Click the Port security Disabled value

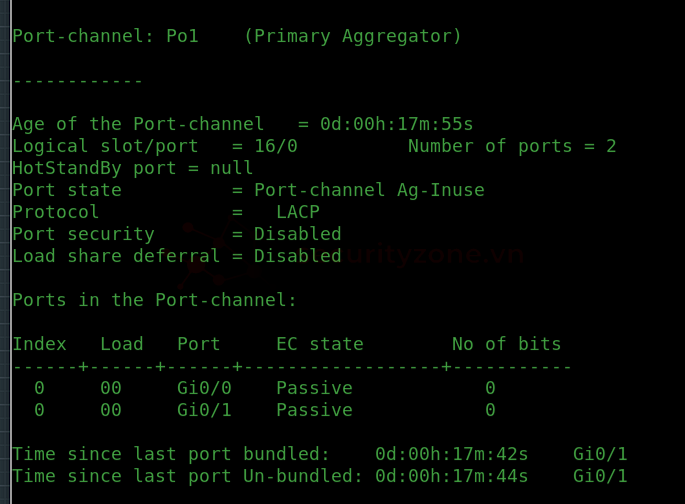(x=298, y=234)
